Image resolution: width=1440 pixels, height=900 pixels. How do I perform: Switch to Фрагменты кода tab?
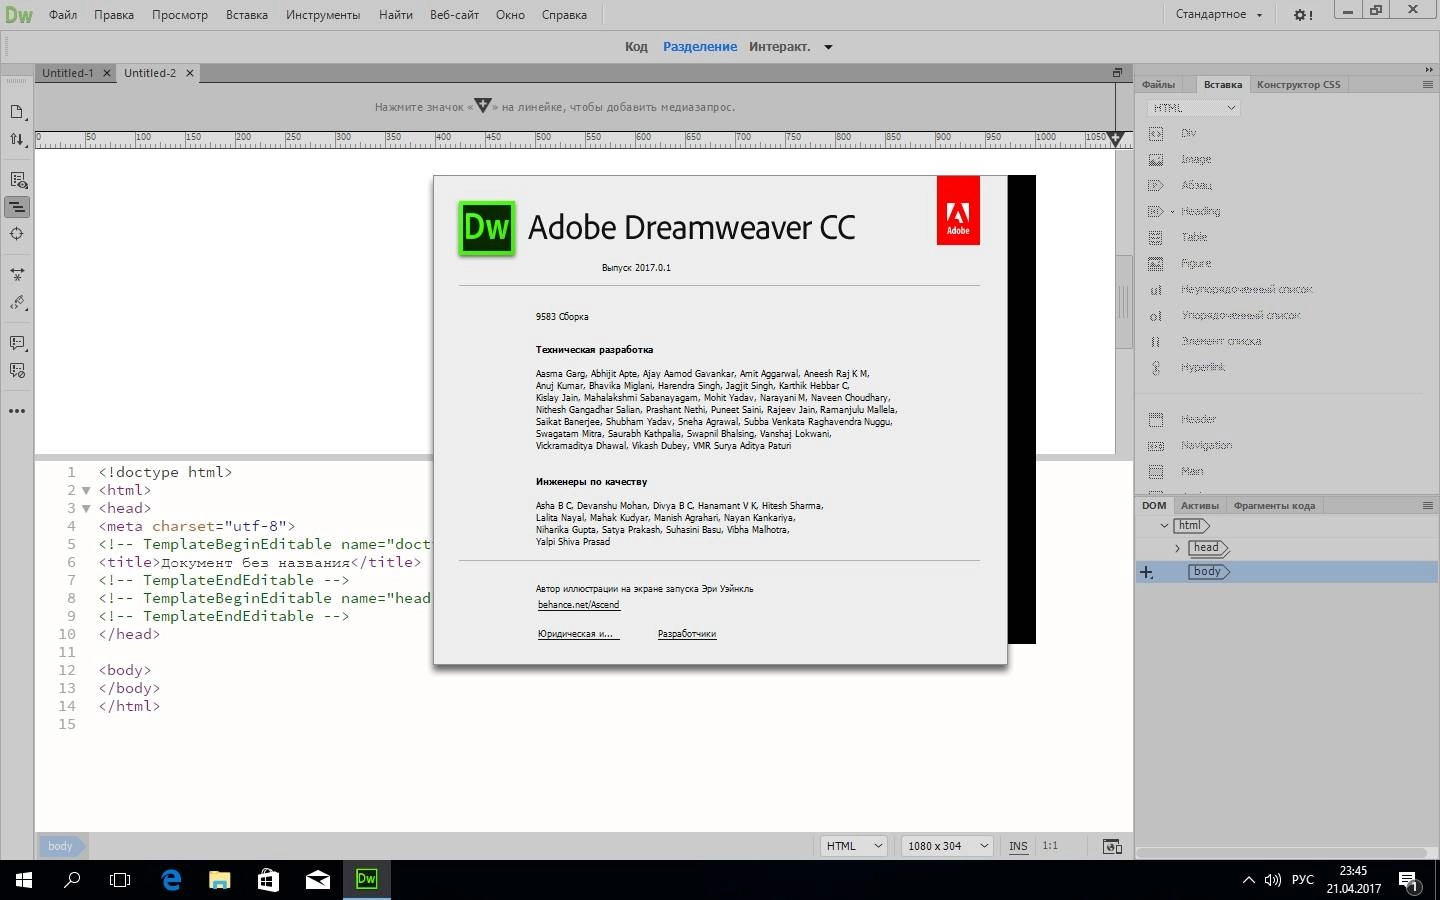pos(1274,505)
